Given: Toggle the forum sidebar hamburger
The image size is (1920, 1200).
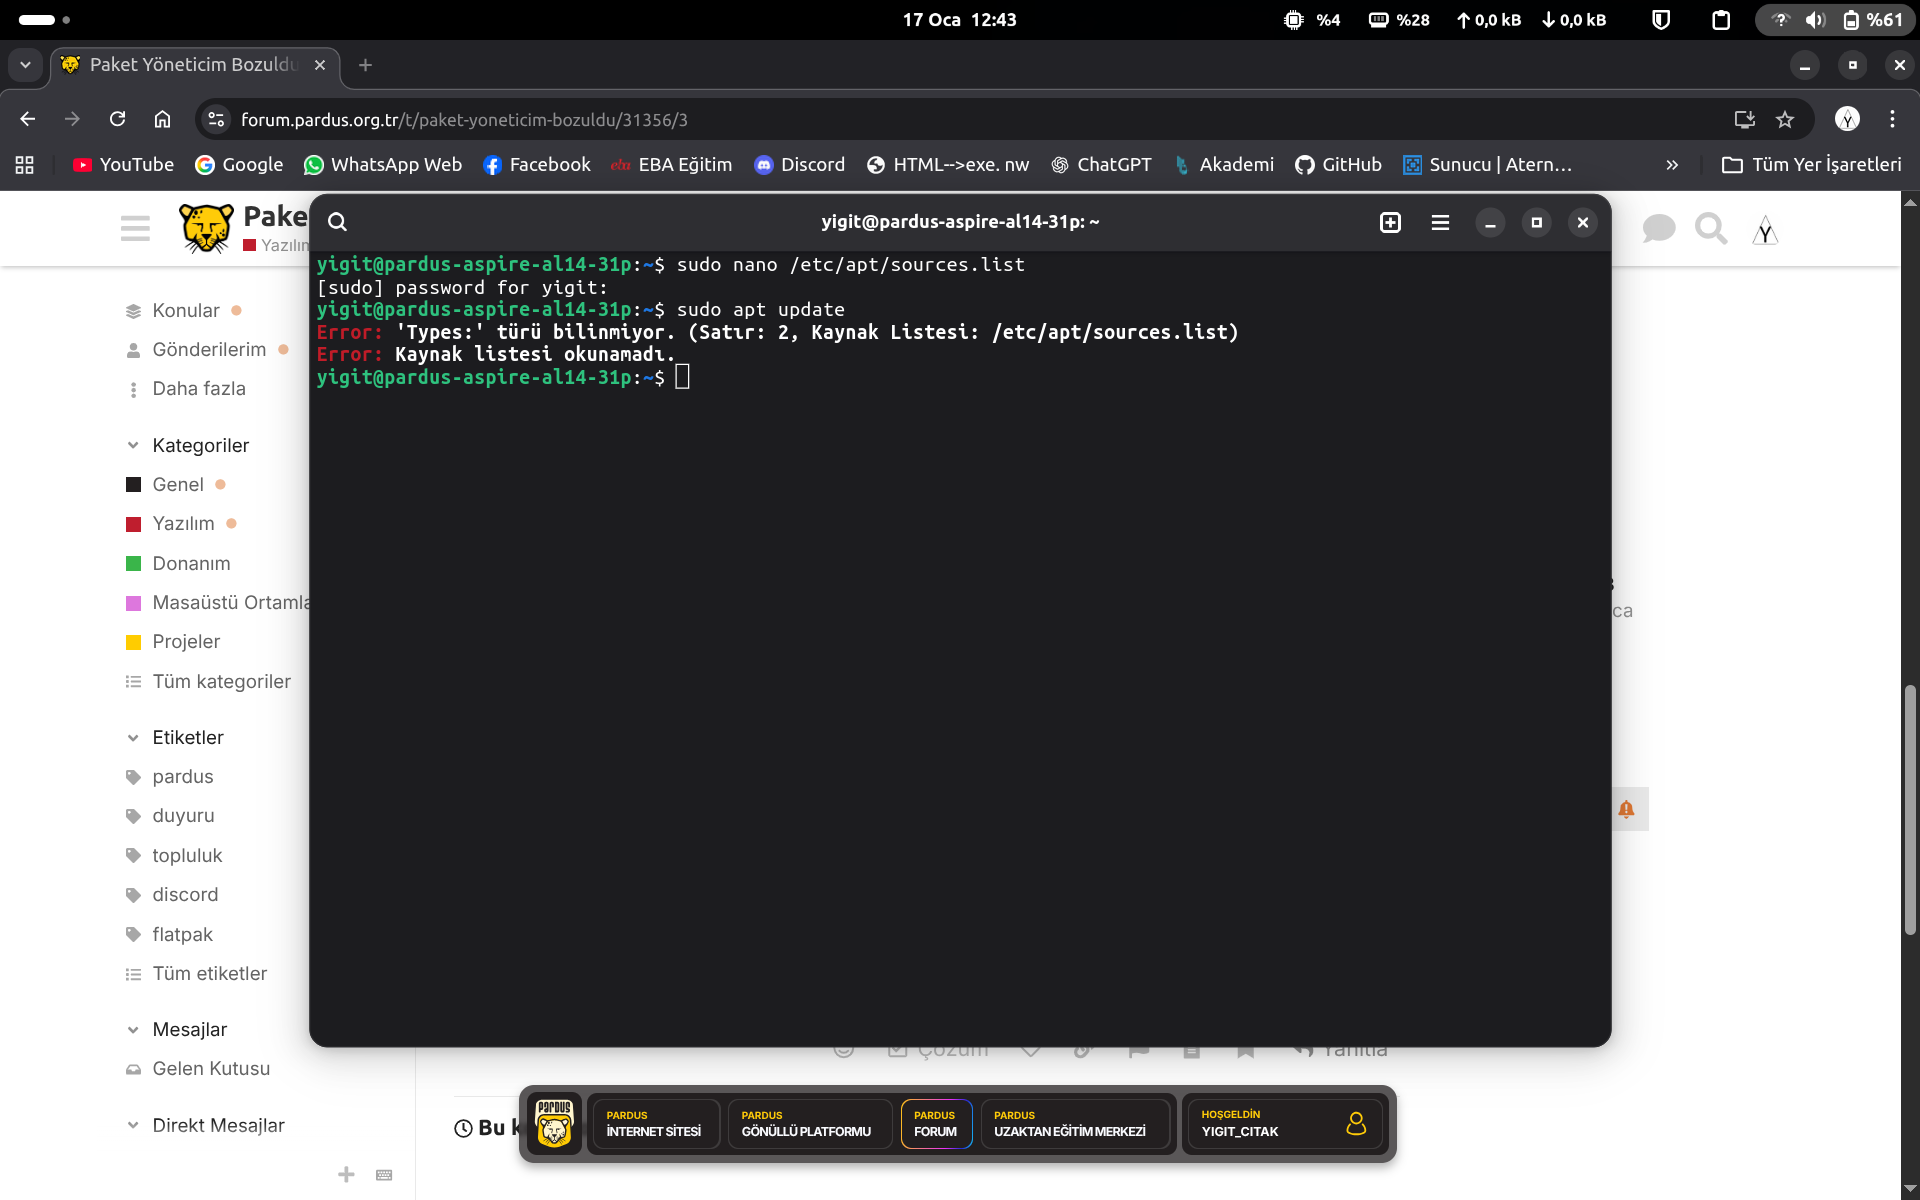Looking at the screenshot, I should click(x=135, y=229).
